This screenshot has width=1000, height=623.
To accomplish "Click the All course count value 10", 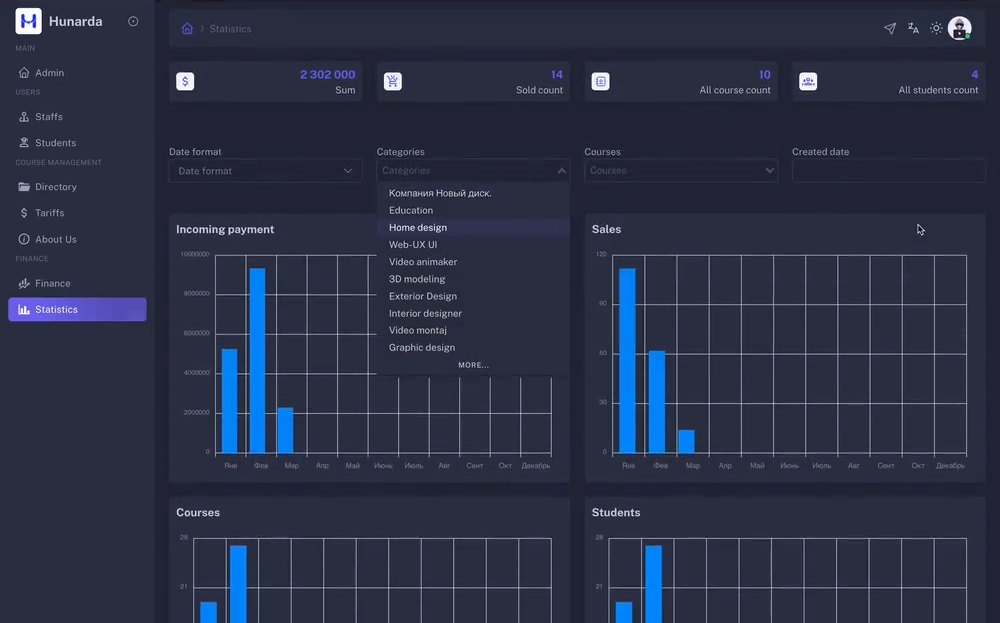I will click(x=765, y=75).
